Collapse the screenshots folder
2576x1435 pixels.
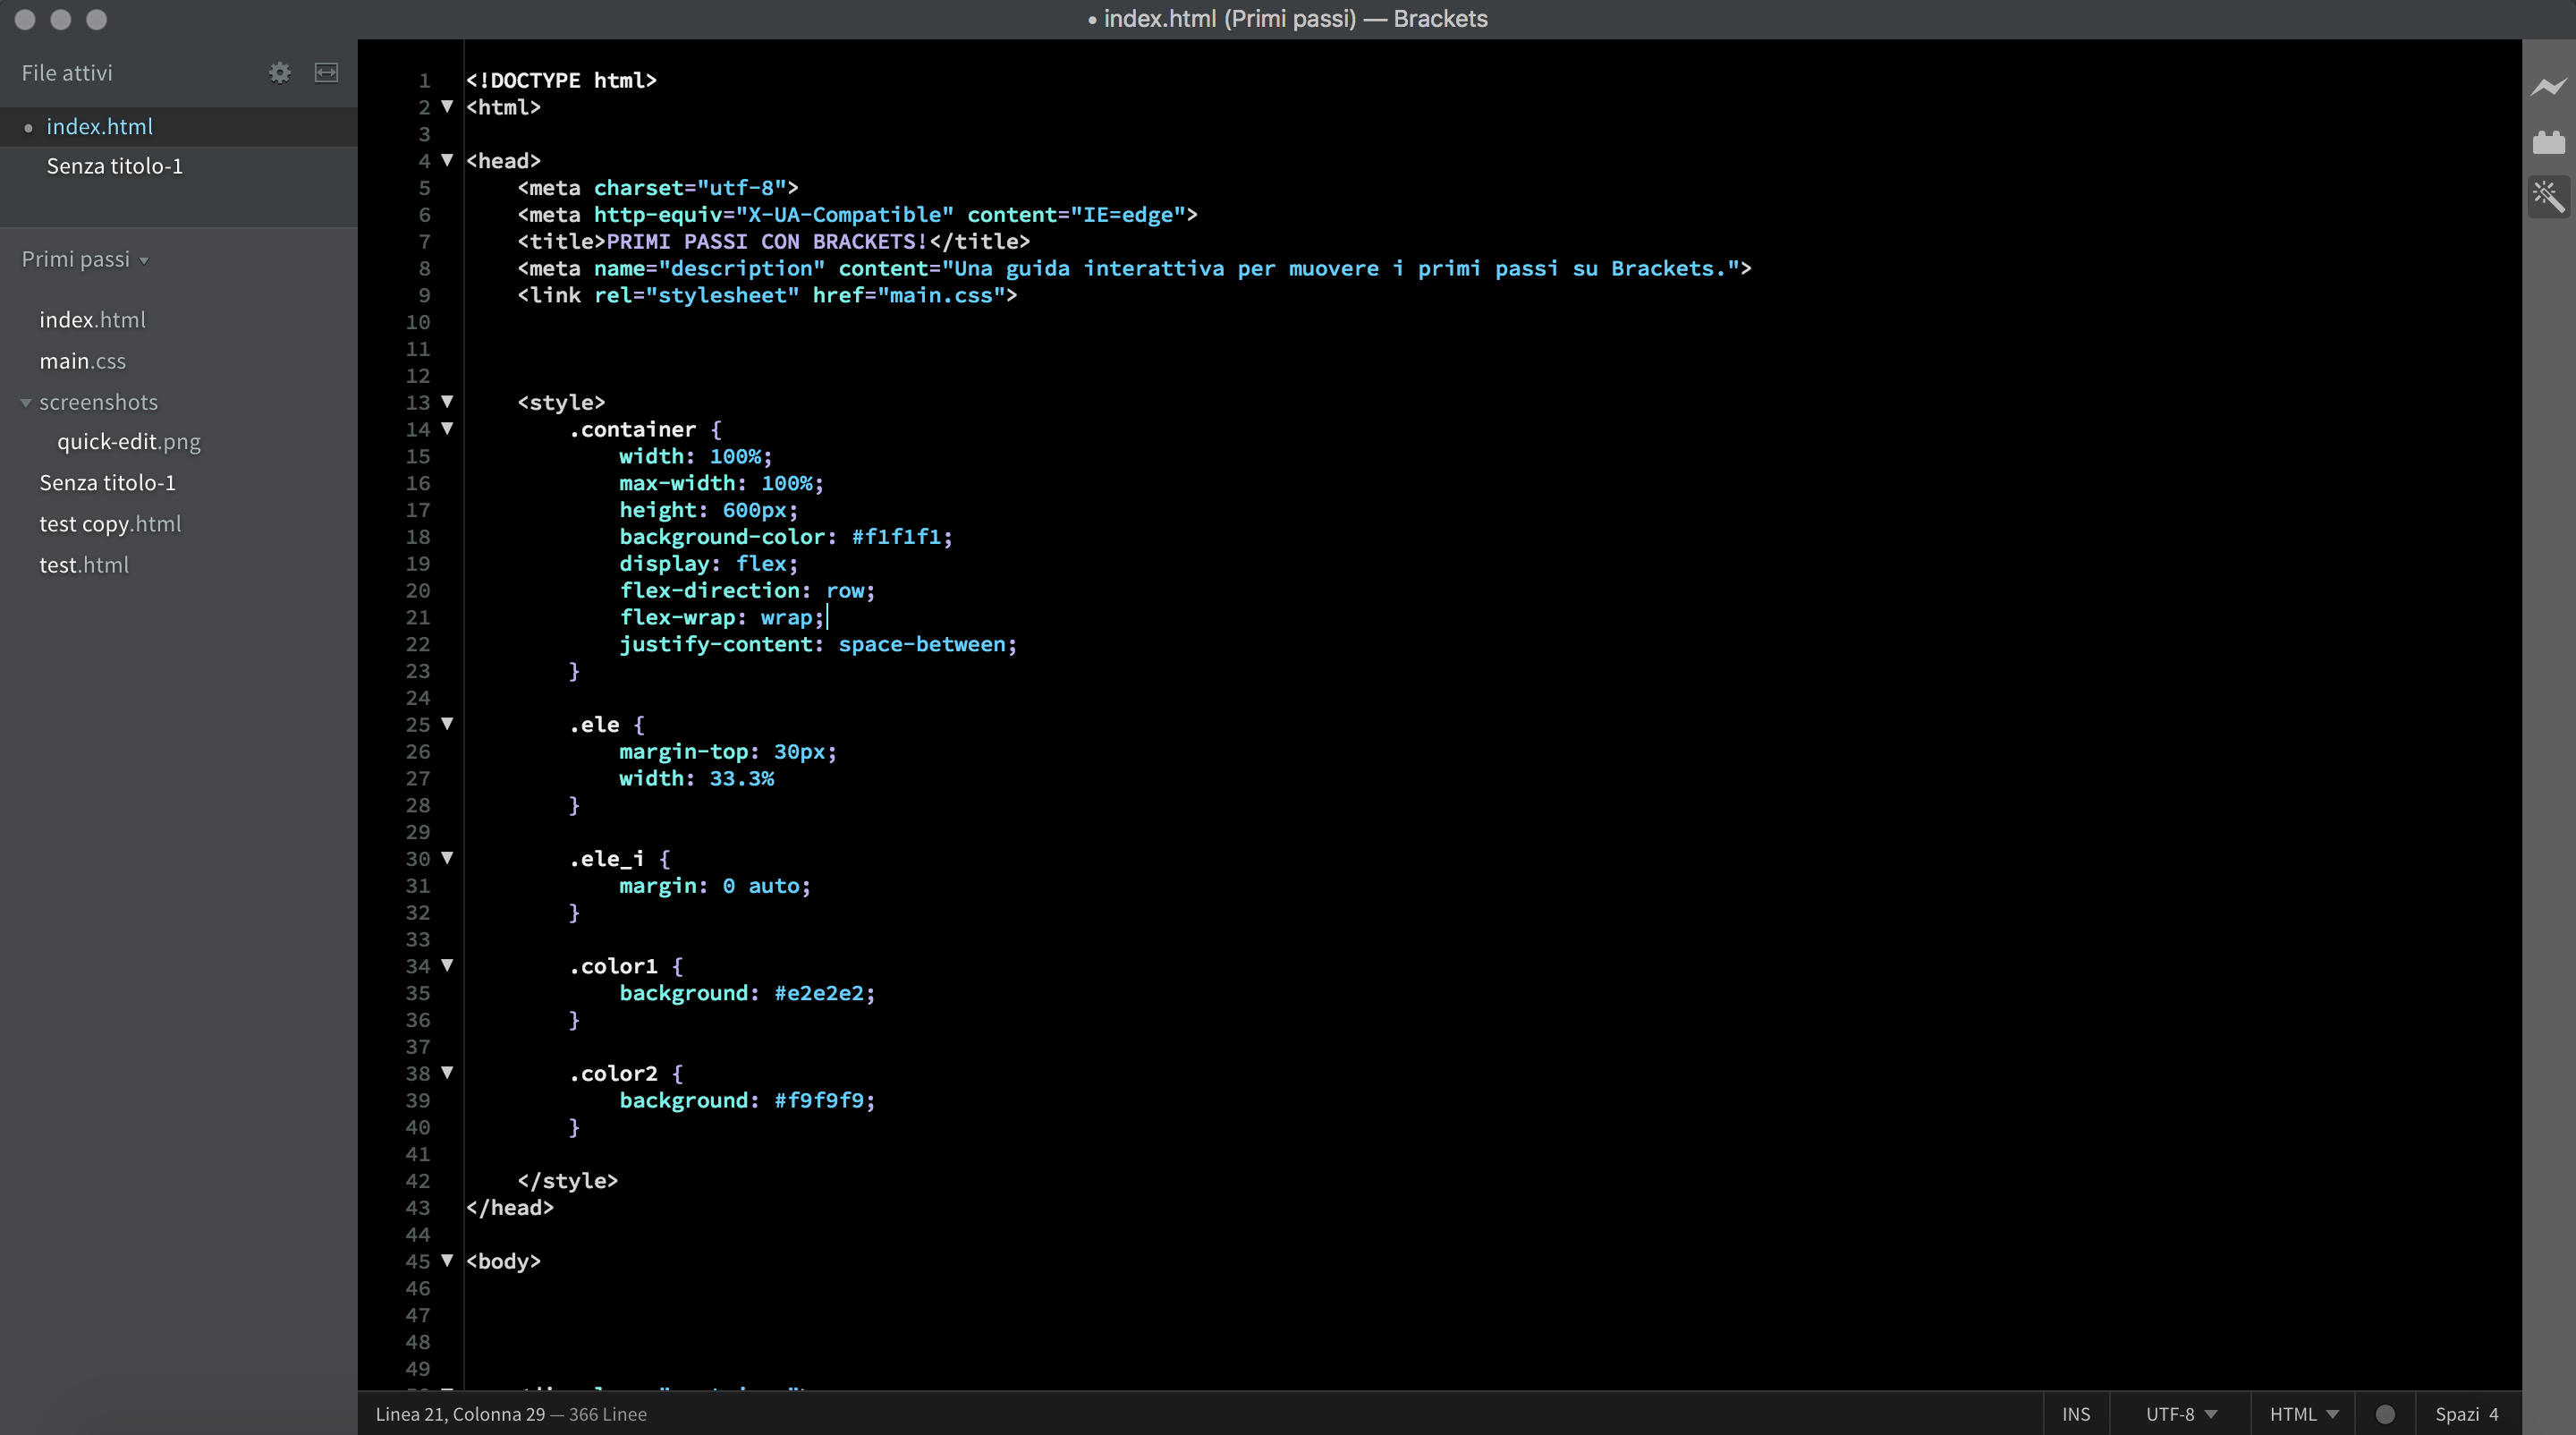click(26, 403)
